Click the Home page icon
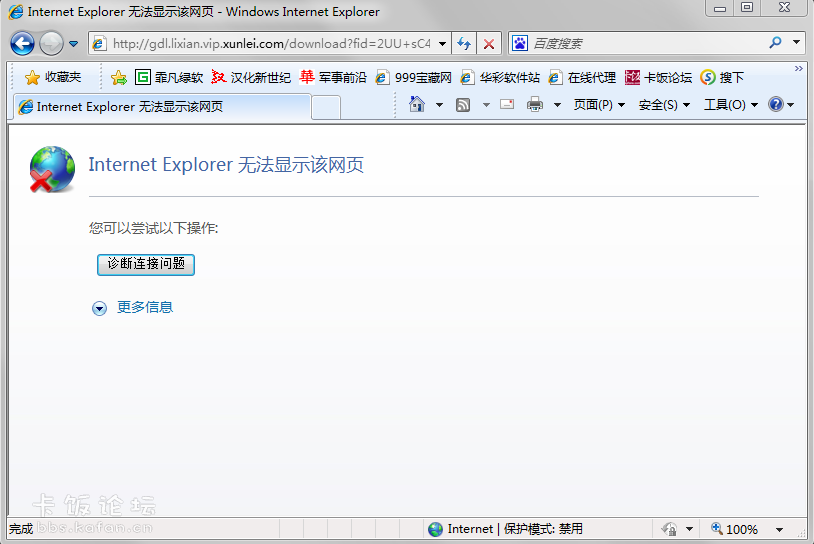The width and height of the screenshot is (814, 544). [417, 105]
